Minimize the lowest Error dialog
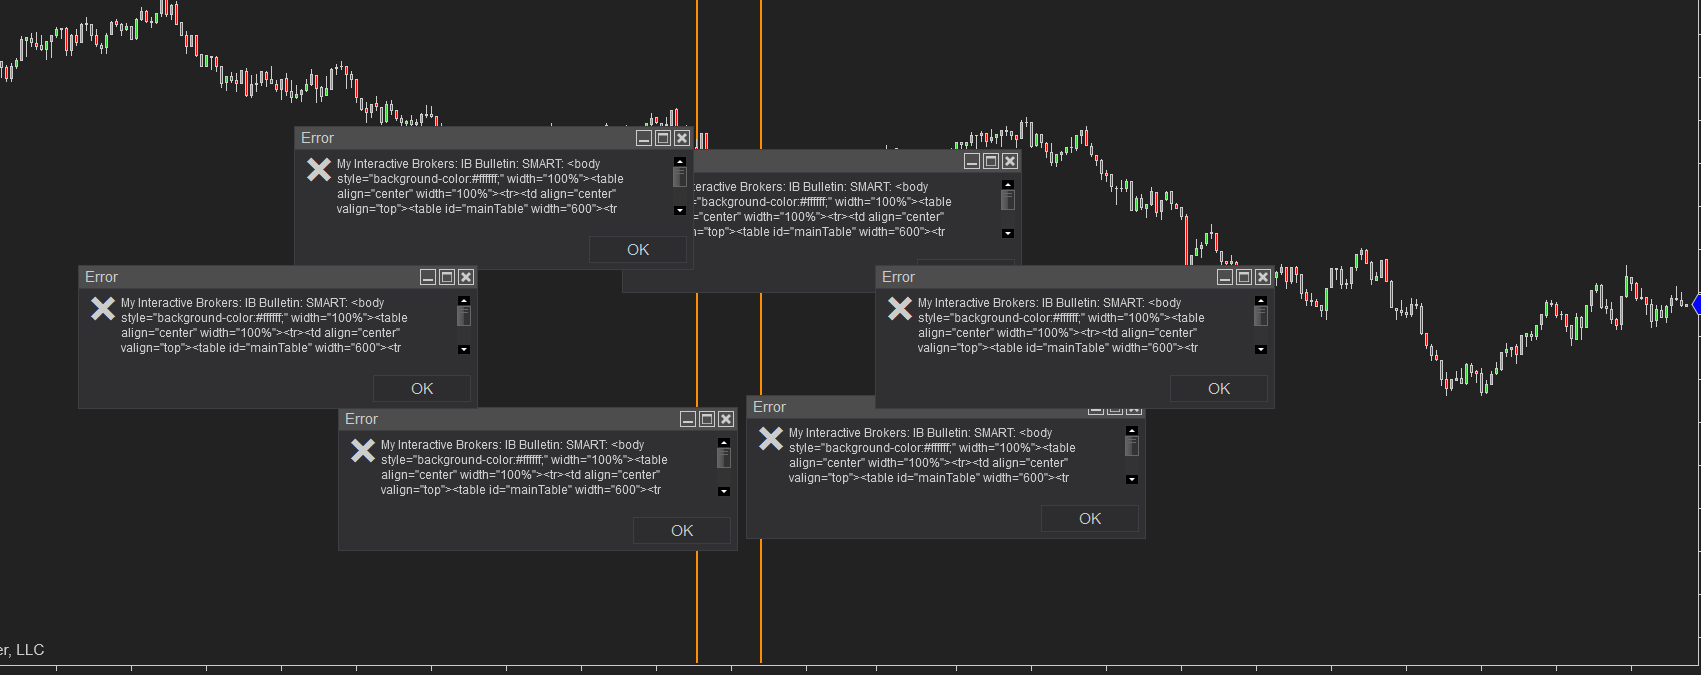The width and height of the screenshot is (1701, 675). (688, 419)
